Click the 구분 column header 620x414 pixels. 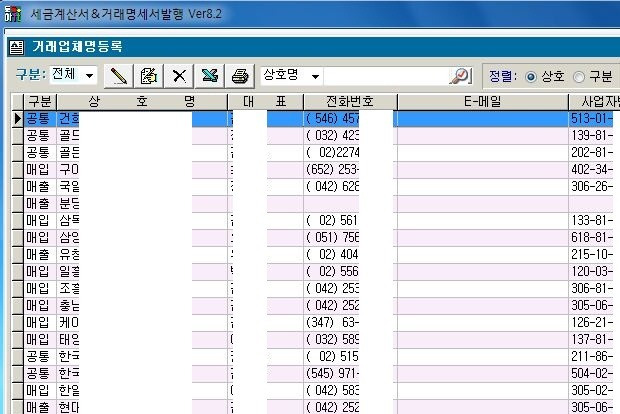(x=40, y=102)
